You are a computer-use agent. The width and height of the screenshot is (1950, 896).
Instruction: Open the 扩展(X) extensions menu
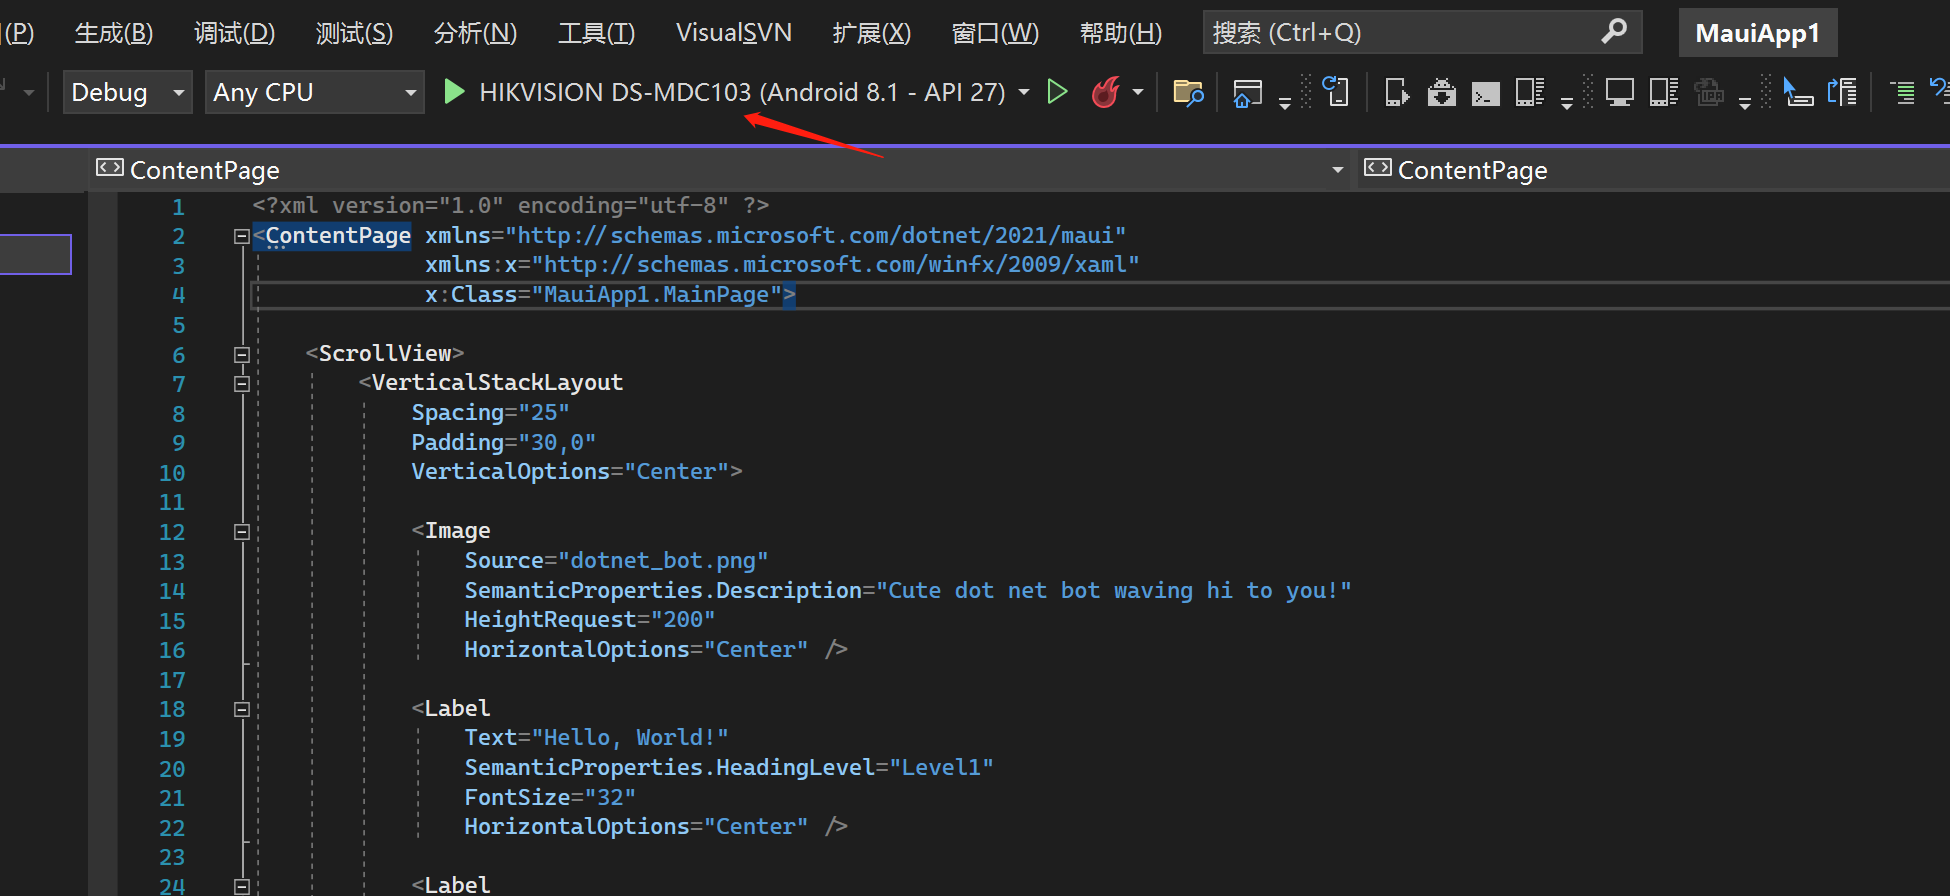pyautogui.click(x=871, y=33)
